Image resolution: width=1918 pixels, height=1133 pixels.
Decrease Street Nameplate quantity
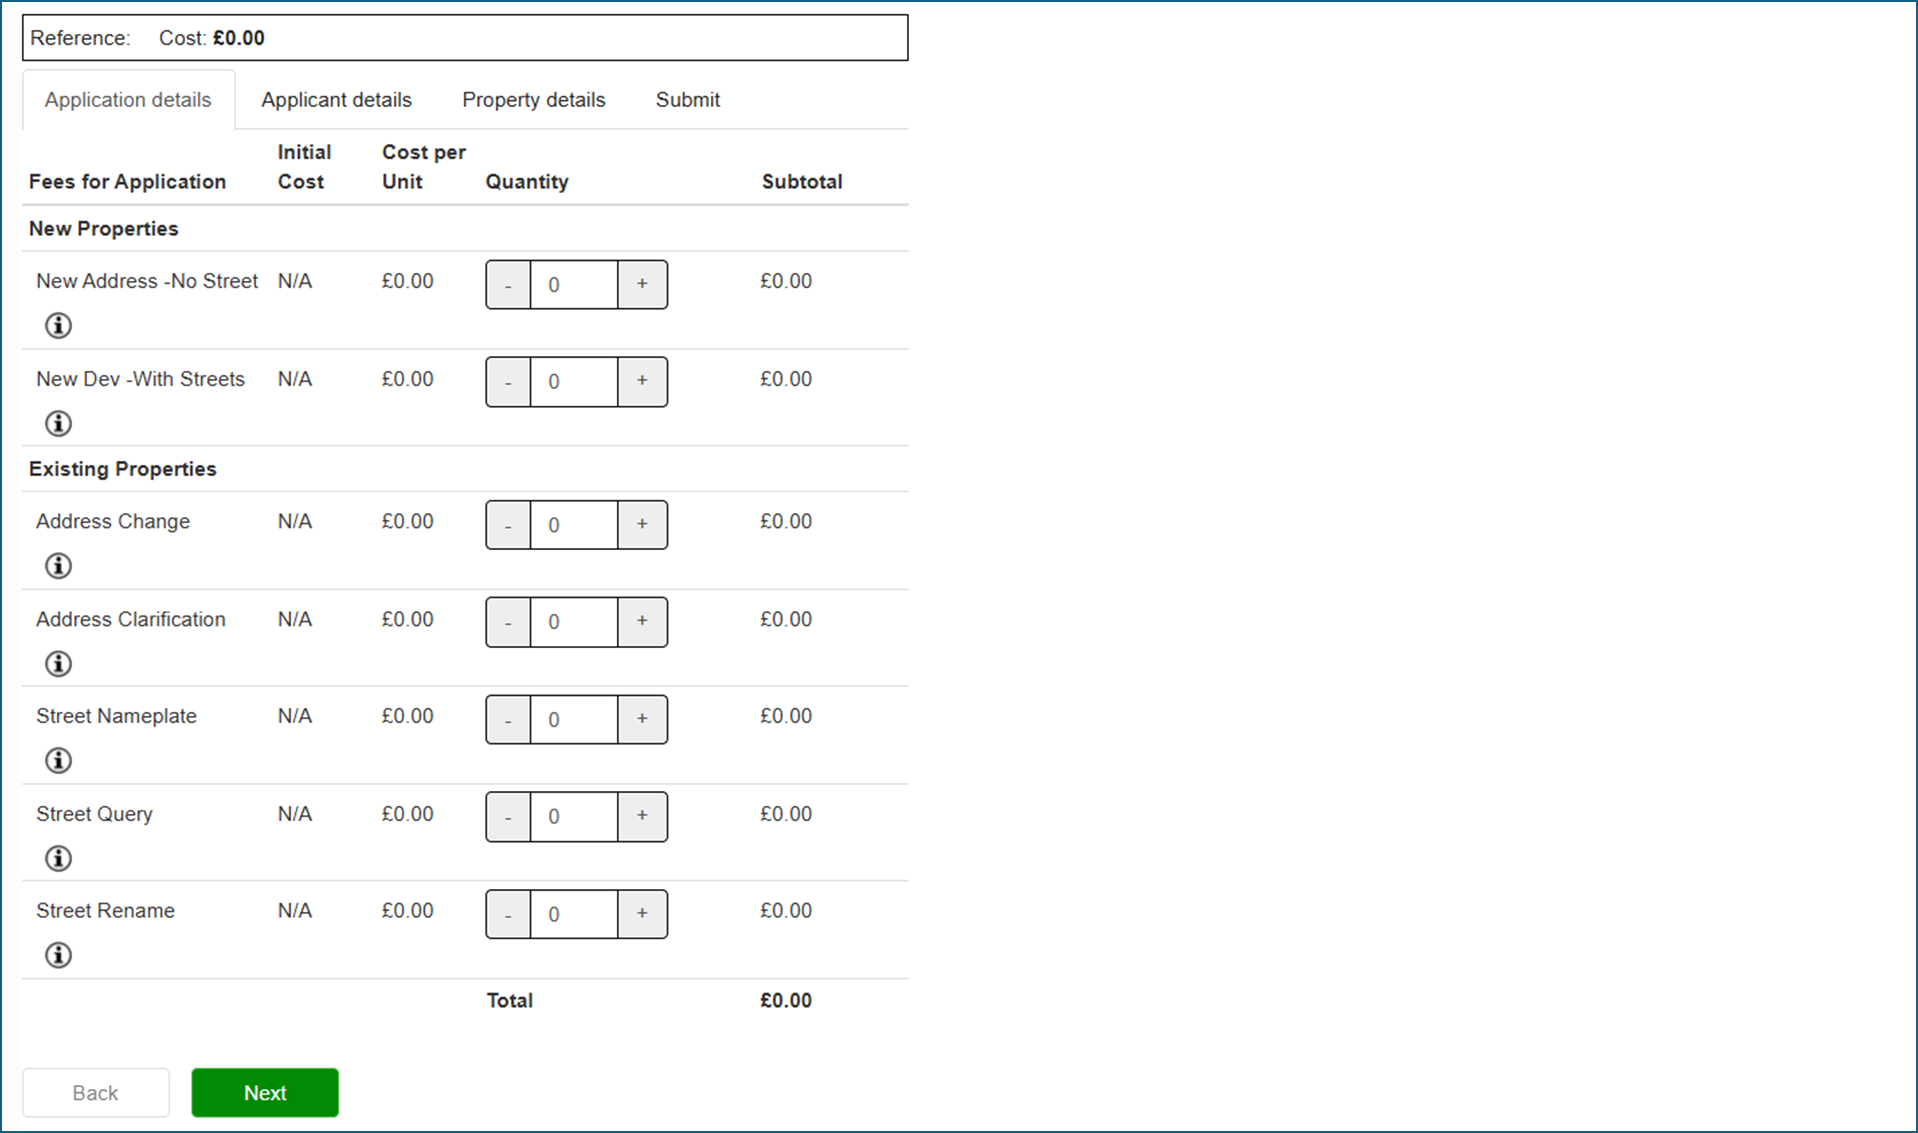point(508,720)
